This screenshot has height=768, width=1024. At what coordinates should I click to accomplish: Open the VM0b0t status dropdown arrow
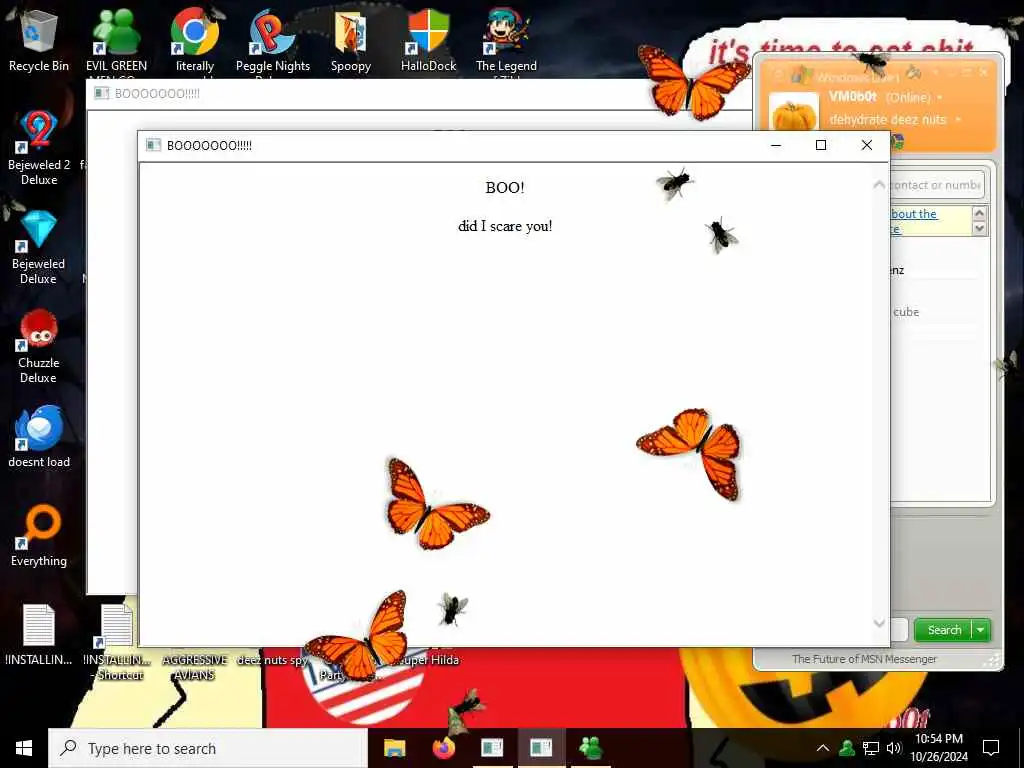coord(940,97)
